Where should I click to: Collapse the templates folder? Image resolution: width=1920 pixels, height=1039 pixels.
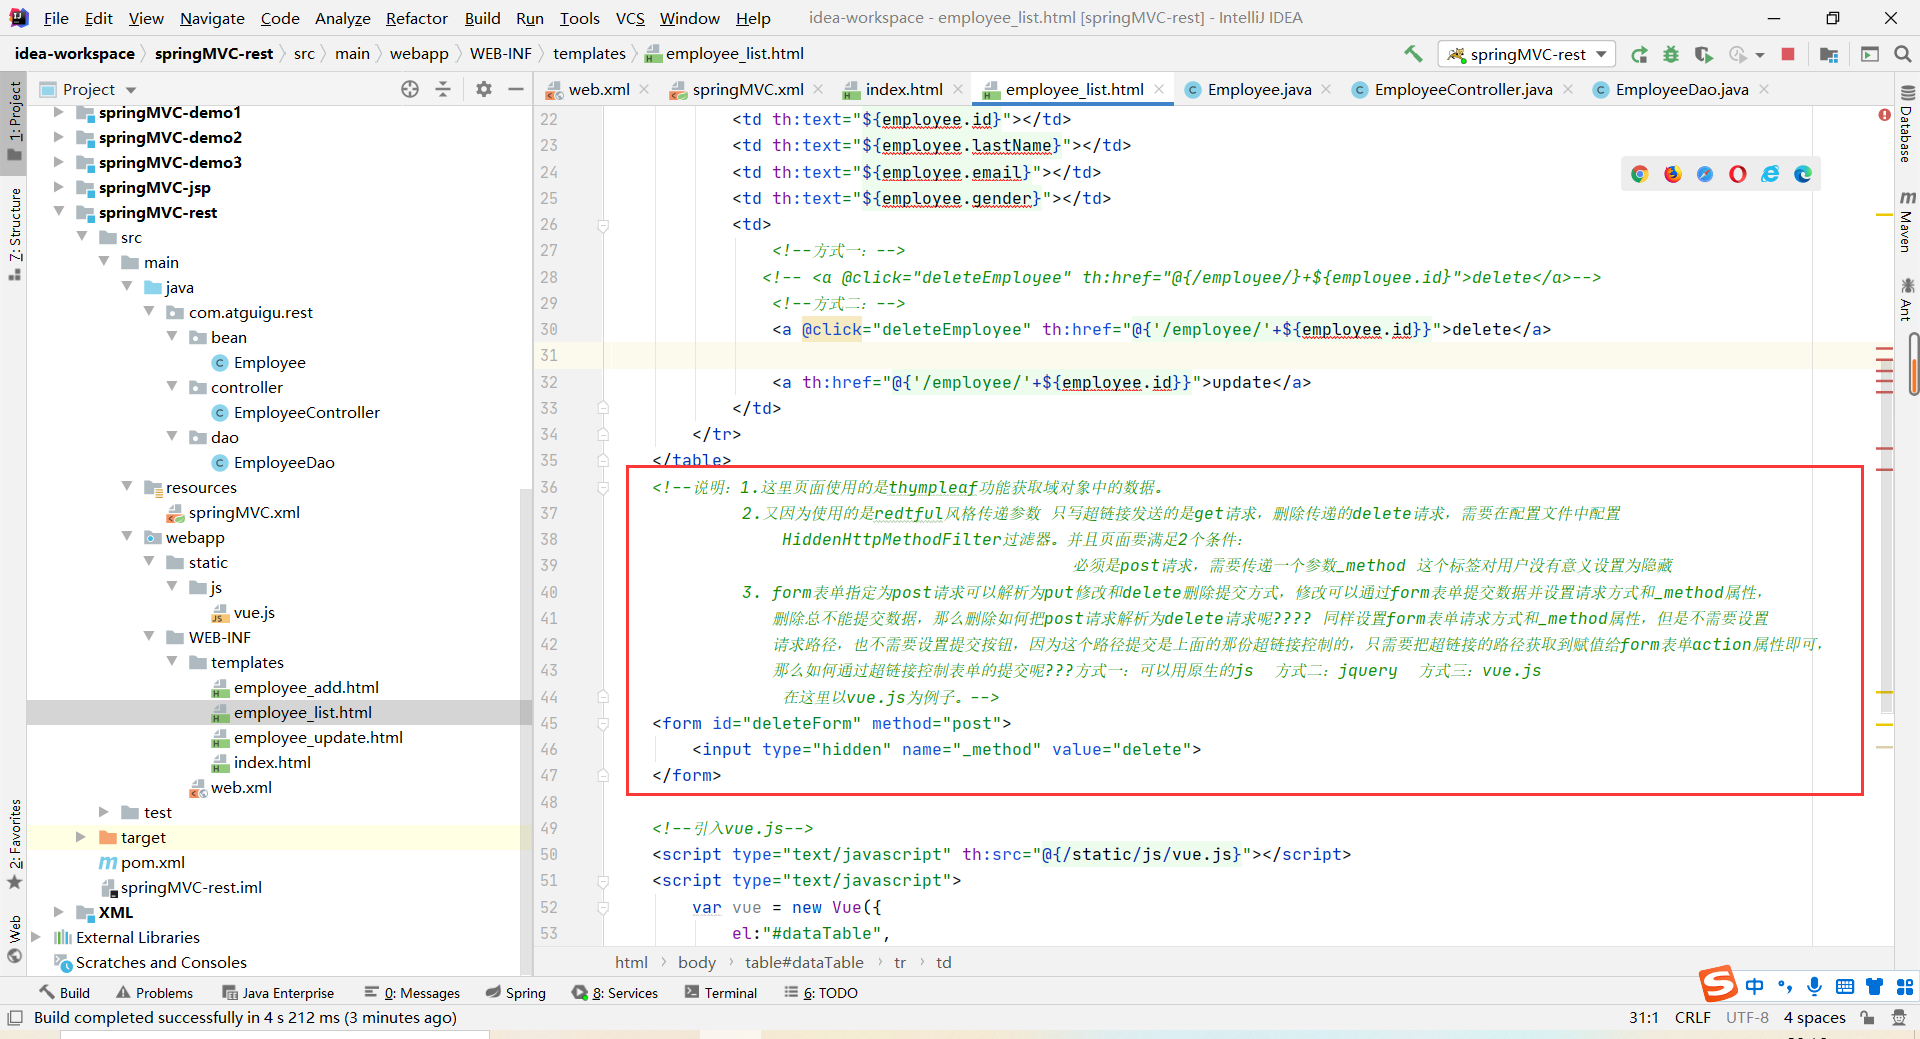[x=172, y=661]
